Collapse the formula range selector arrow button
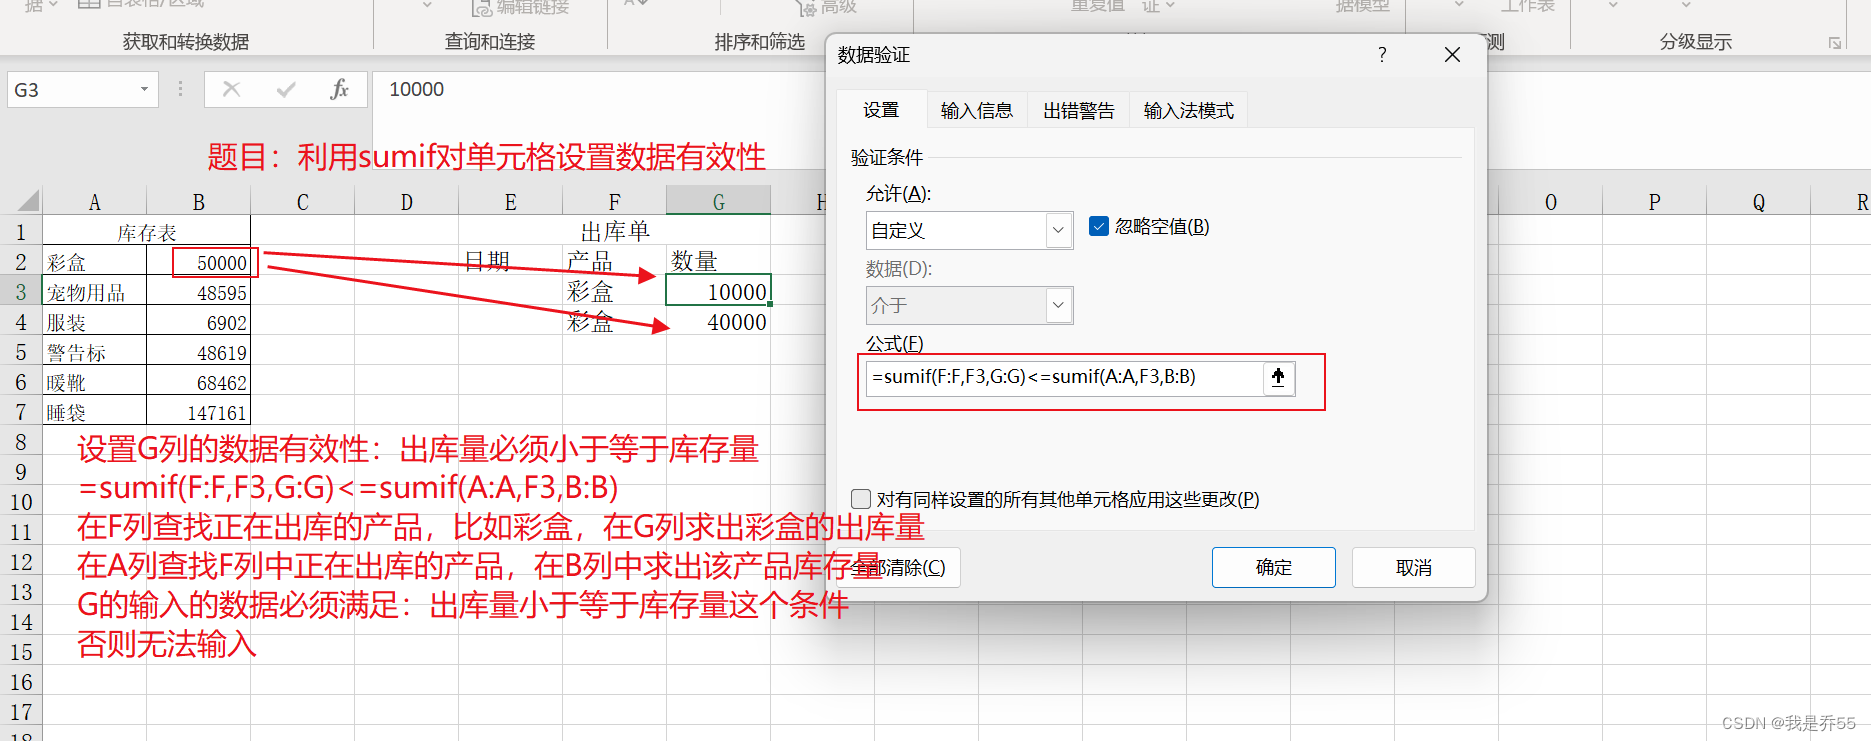The image size is (1871, 741). [x=1278, y=378]
